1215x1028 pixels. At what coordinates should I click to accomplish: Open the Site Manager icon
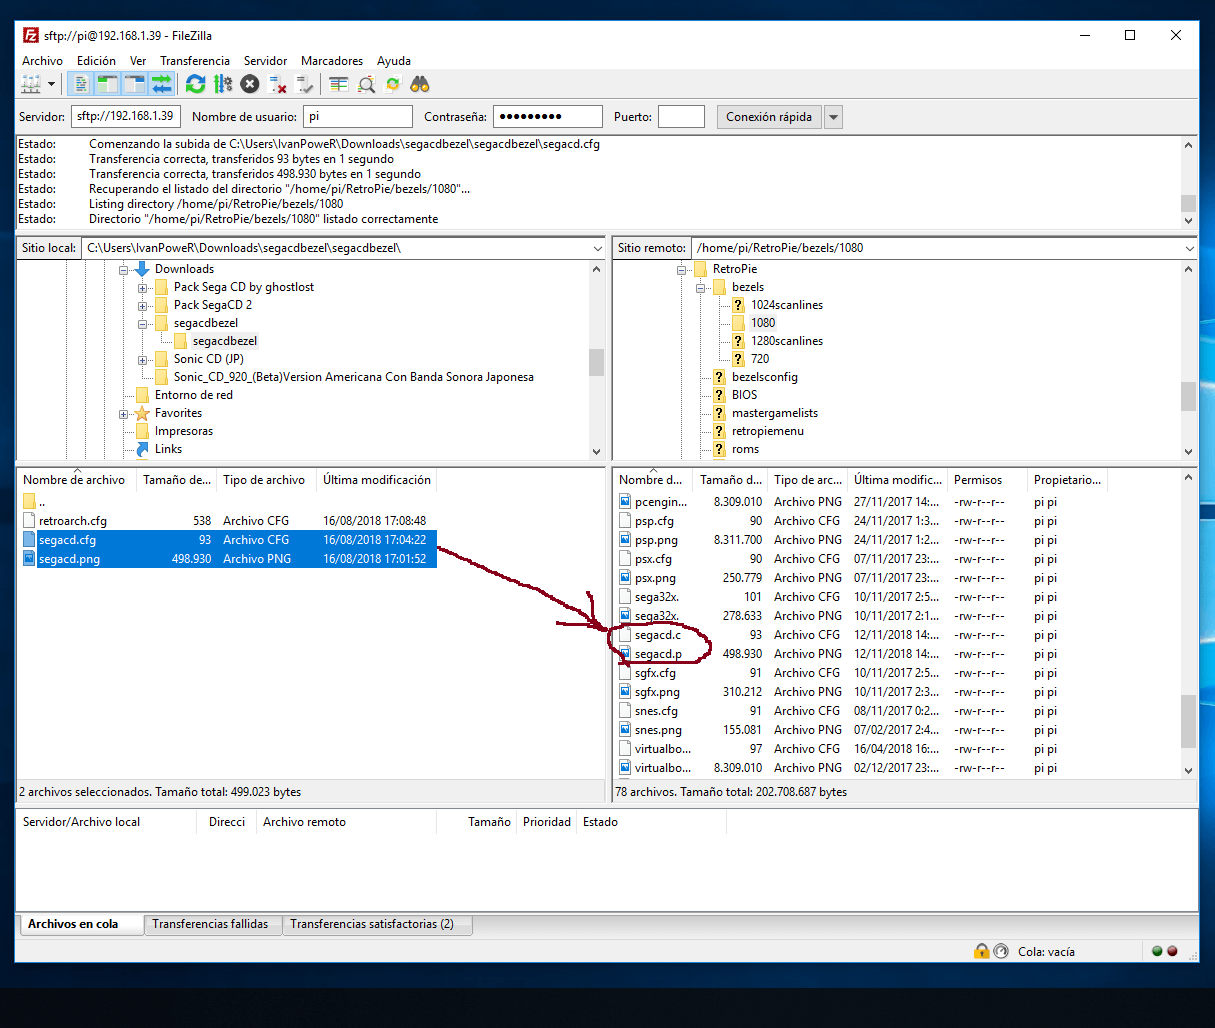click(31, 85)
